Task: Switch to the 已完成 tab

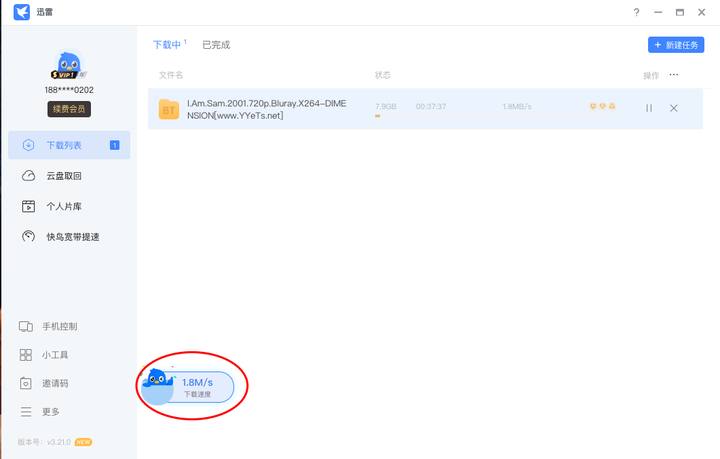Action: 216,45
